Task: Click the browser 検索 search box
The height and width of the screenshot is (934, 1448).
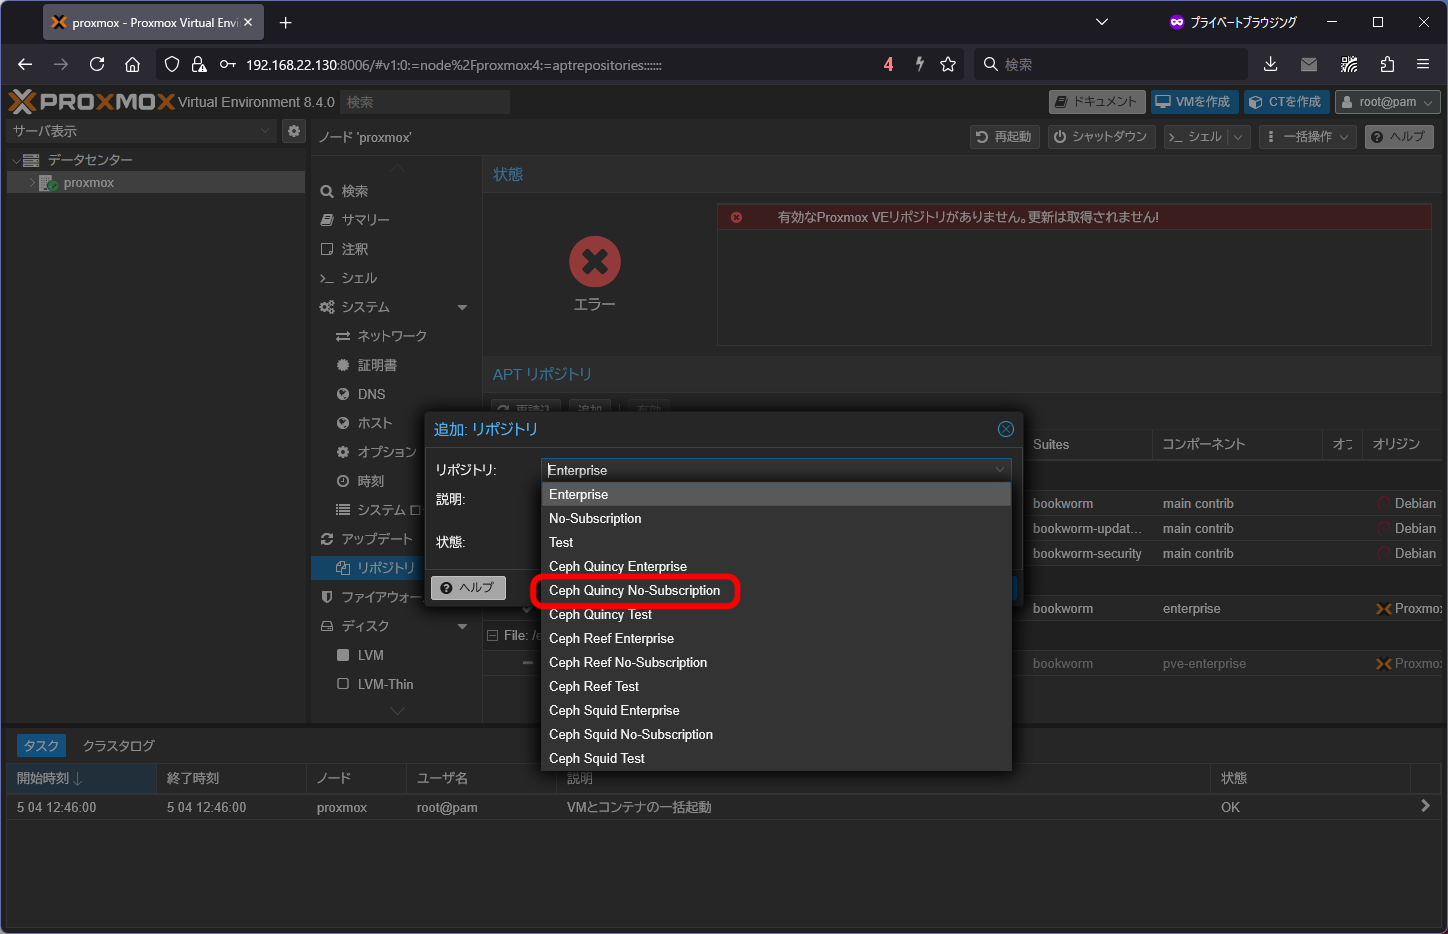Action: coord(1110,64)
